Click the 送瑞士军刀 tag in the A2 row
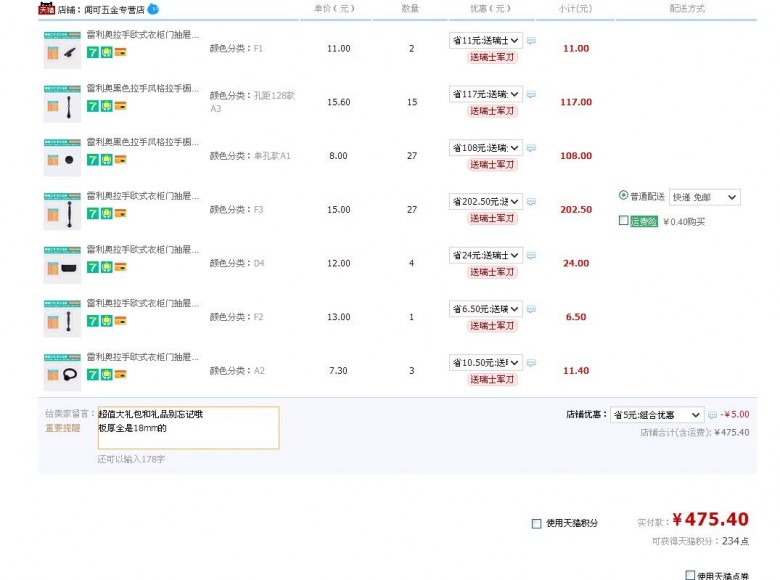 pos(492,379)
